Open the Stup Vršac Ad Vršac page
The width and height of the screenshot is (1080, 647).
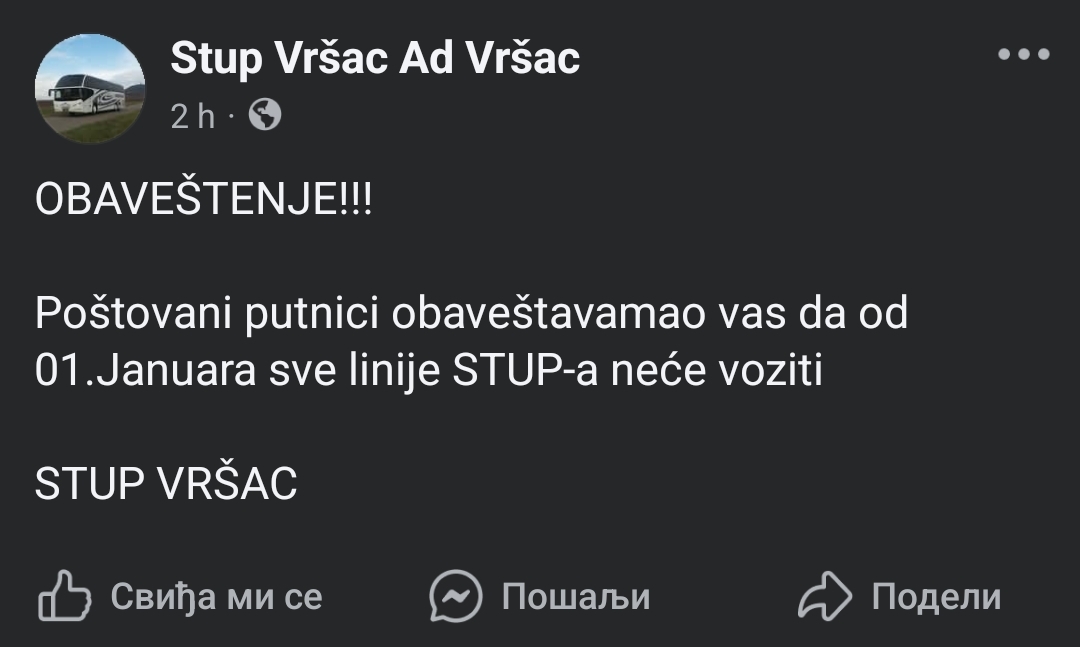coord(375,58)
